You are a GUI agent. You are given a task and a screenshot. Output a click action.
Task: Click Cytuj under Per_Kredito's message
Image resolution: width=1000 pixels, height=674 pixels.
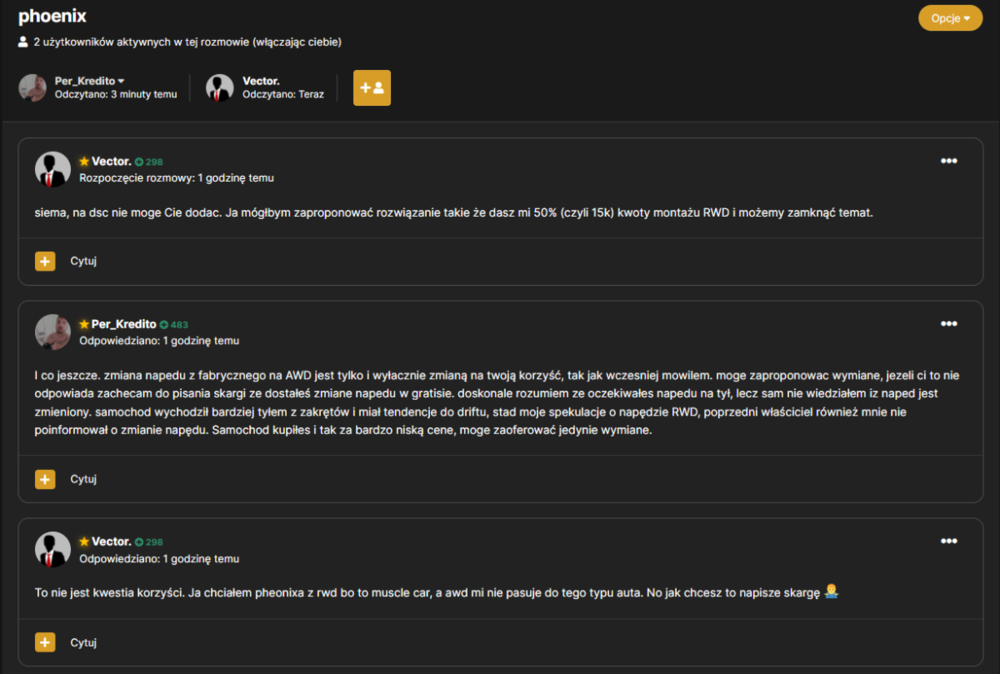tap(84, 479)
